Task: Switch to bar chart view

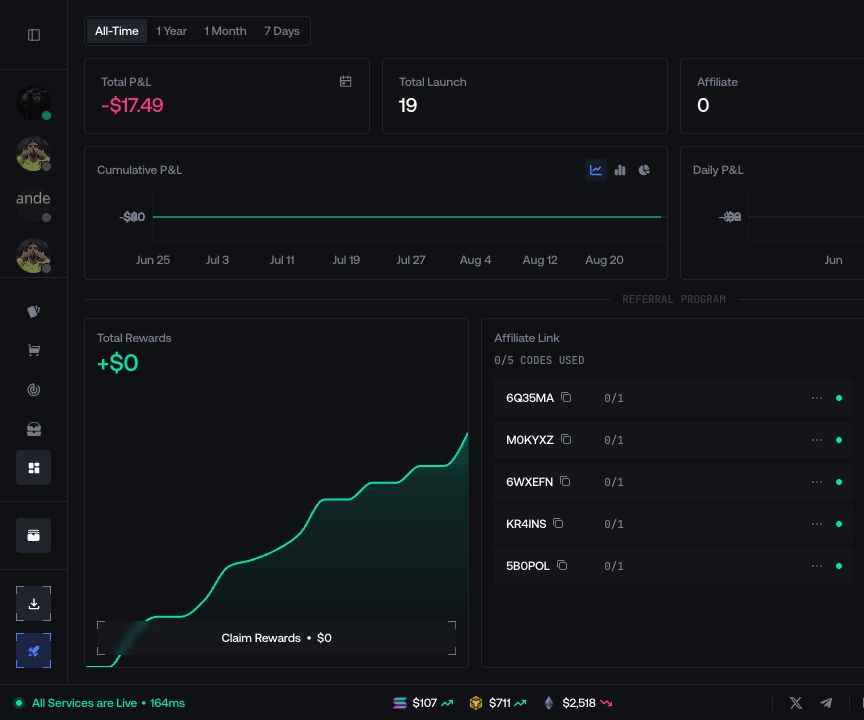Action: [x=620, y=170]
